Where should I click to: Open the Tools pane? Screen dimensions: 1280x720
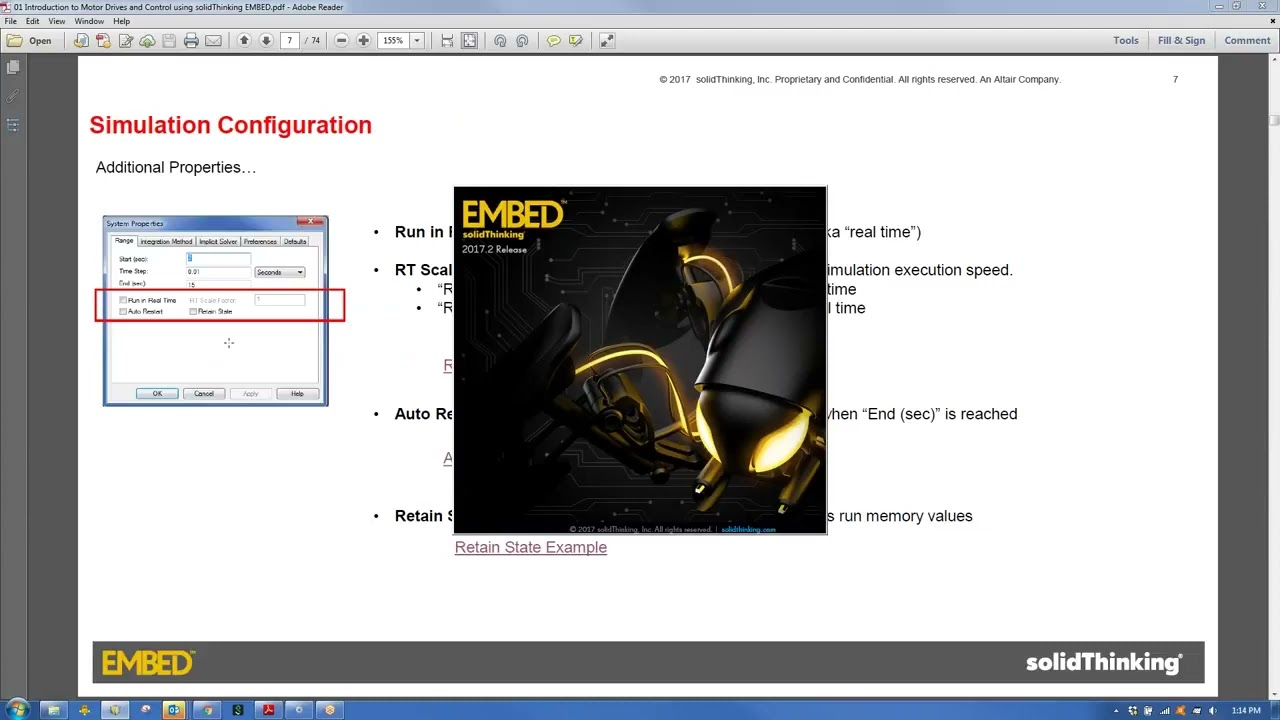click(x=1126, y=41)
